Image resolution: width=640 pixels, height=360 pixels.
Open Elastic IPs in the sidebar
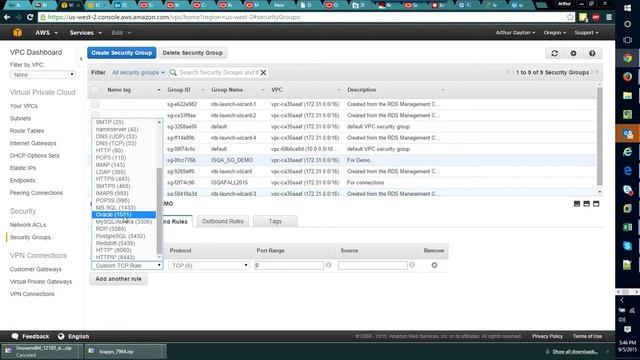(23, 168)
